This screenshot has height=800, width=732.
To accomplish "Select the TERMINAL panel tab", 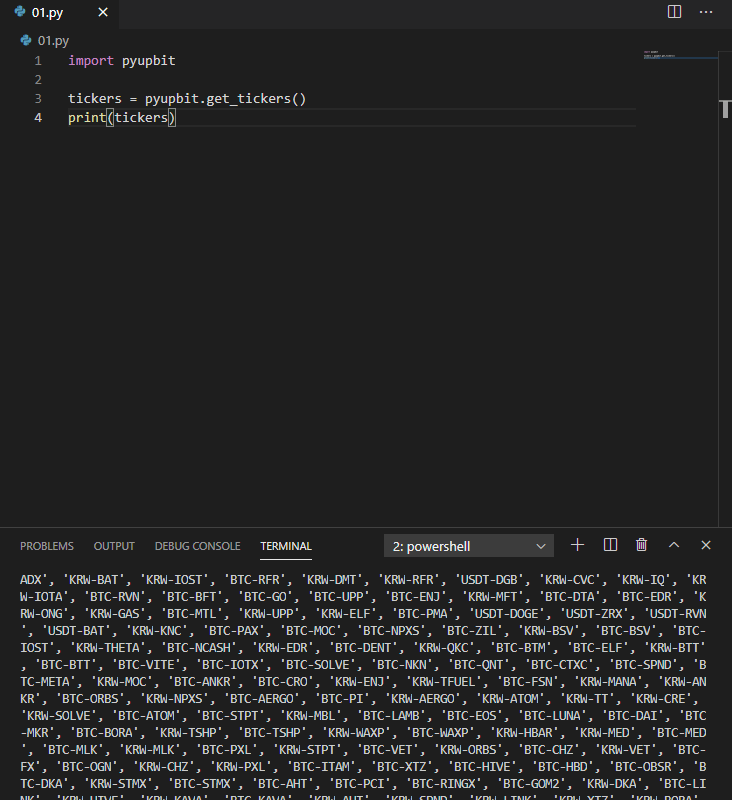I will click(286, 546).
